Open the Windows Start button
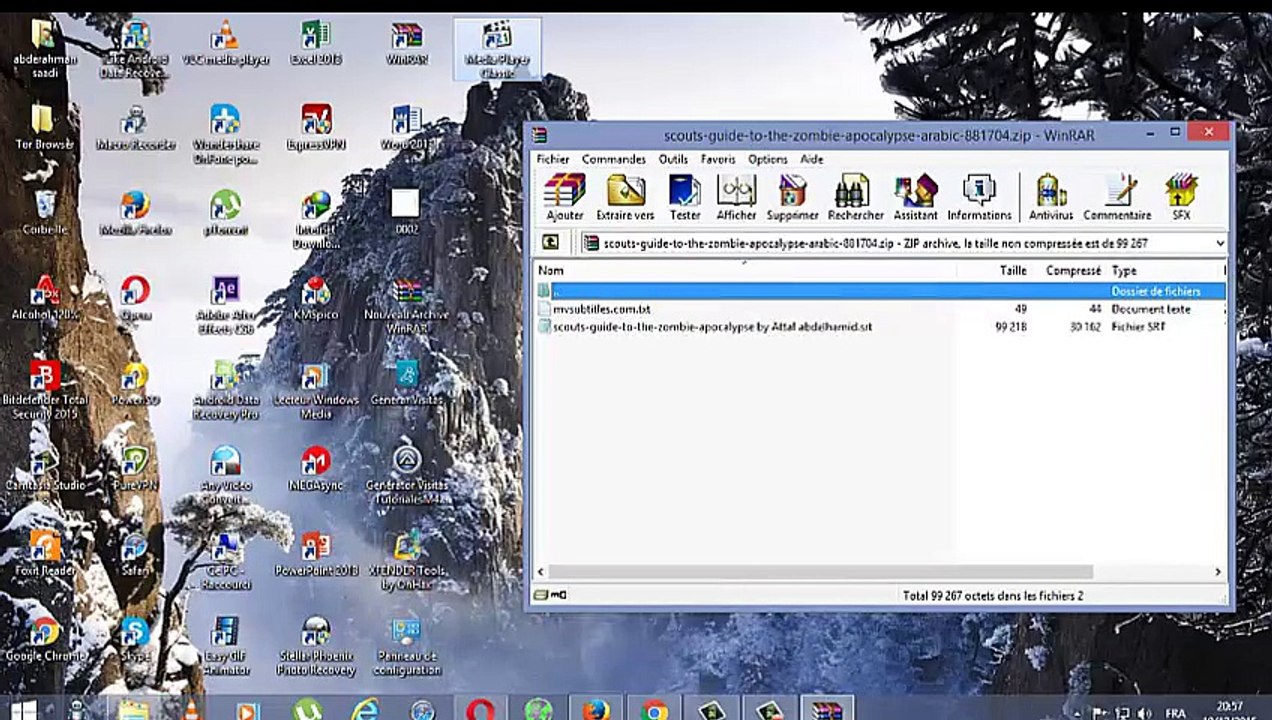Image resolution: width=1272 pixels, height=720 pixels. (x=24, y=709)
